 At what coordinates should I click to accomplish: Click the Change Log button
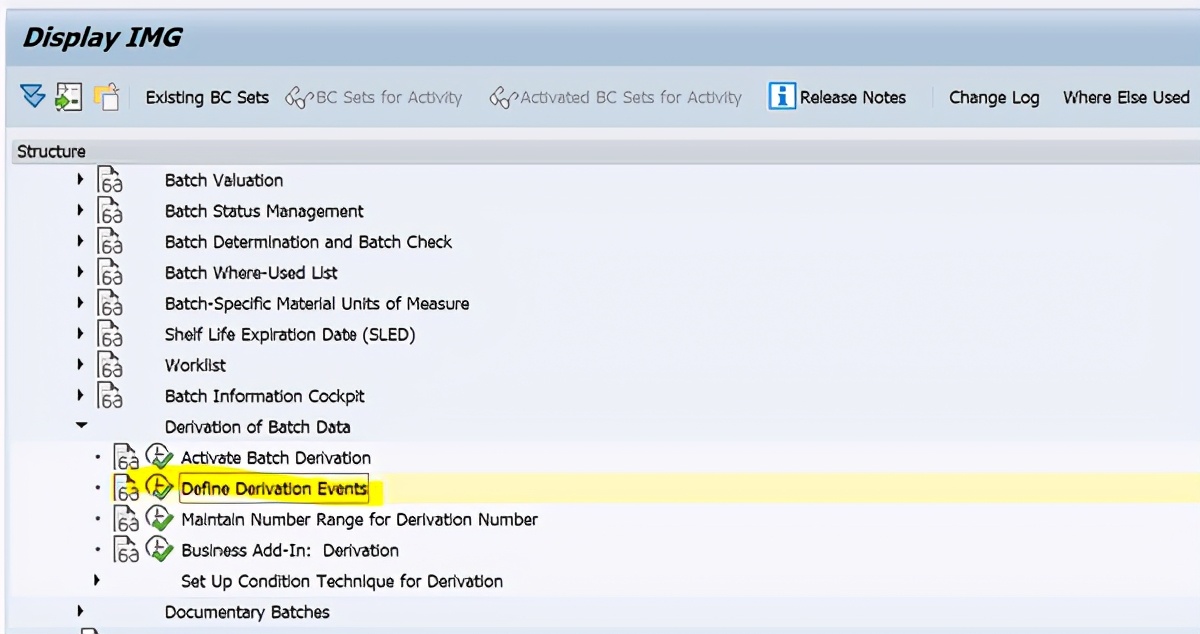pos(993,97)
